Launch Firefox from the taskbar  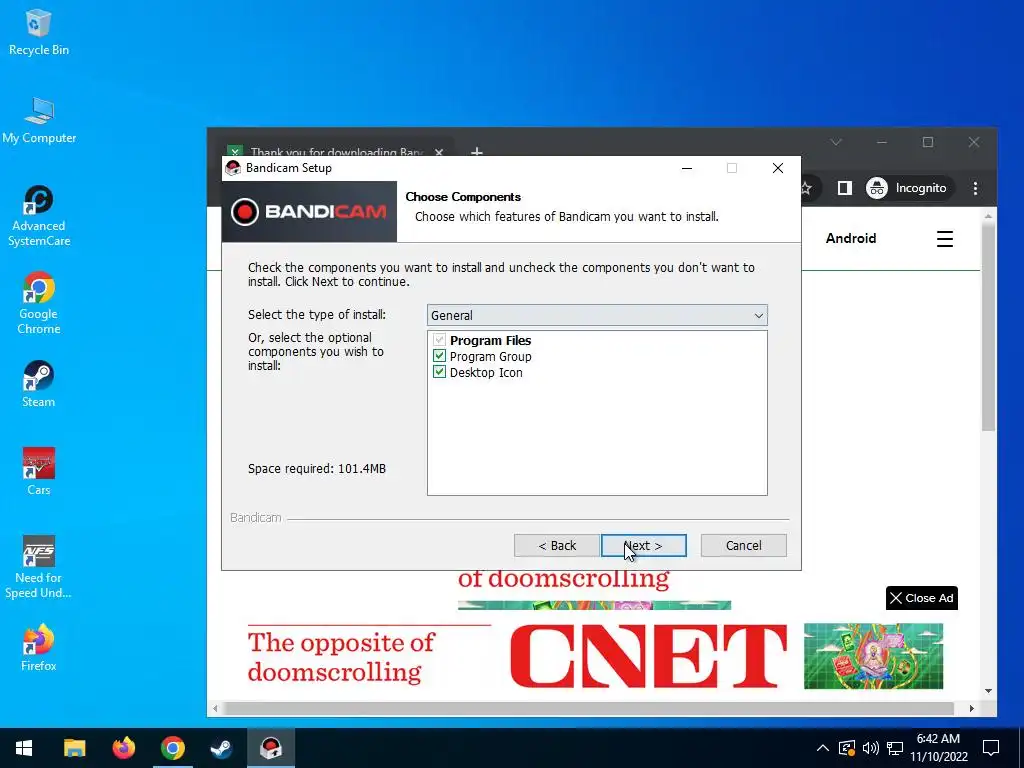pos(123,748)
